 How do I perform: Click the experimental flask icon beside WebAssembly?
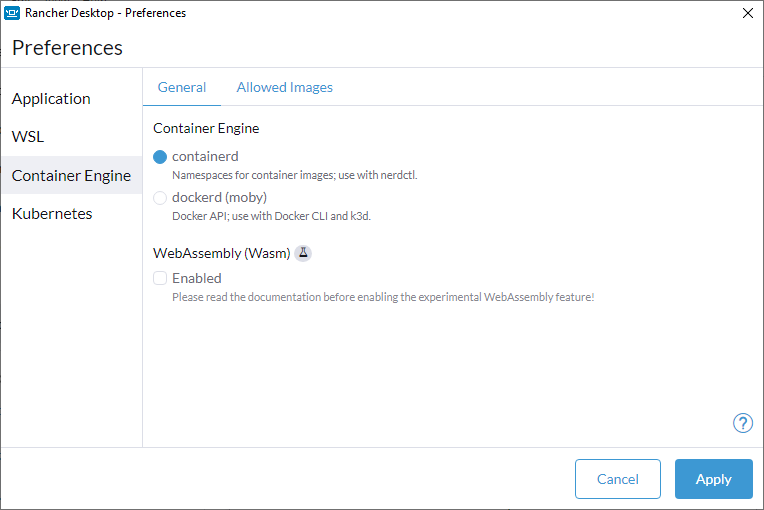[x=303, y=253]
